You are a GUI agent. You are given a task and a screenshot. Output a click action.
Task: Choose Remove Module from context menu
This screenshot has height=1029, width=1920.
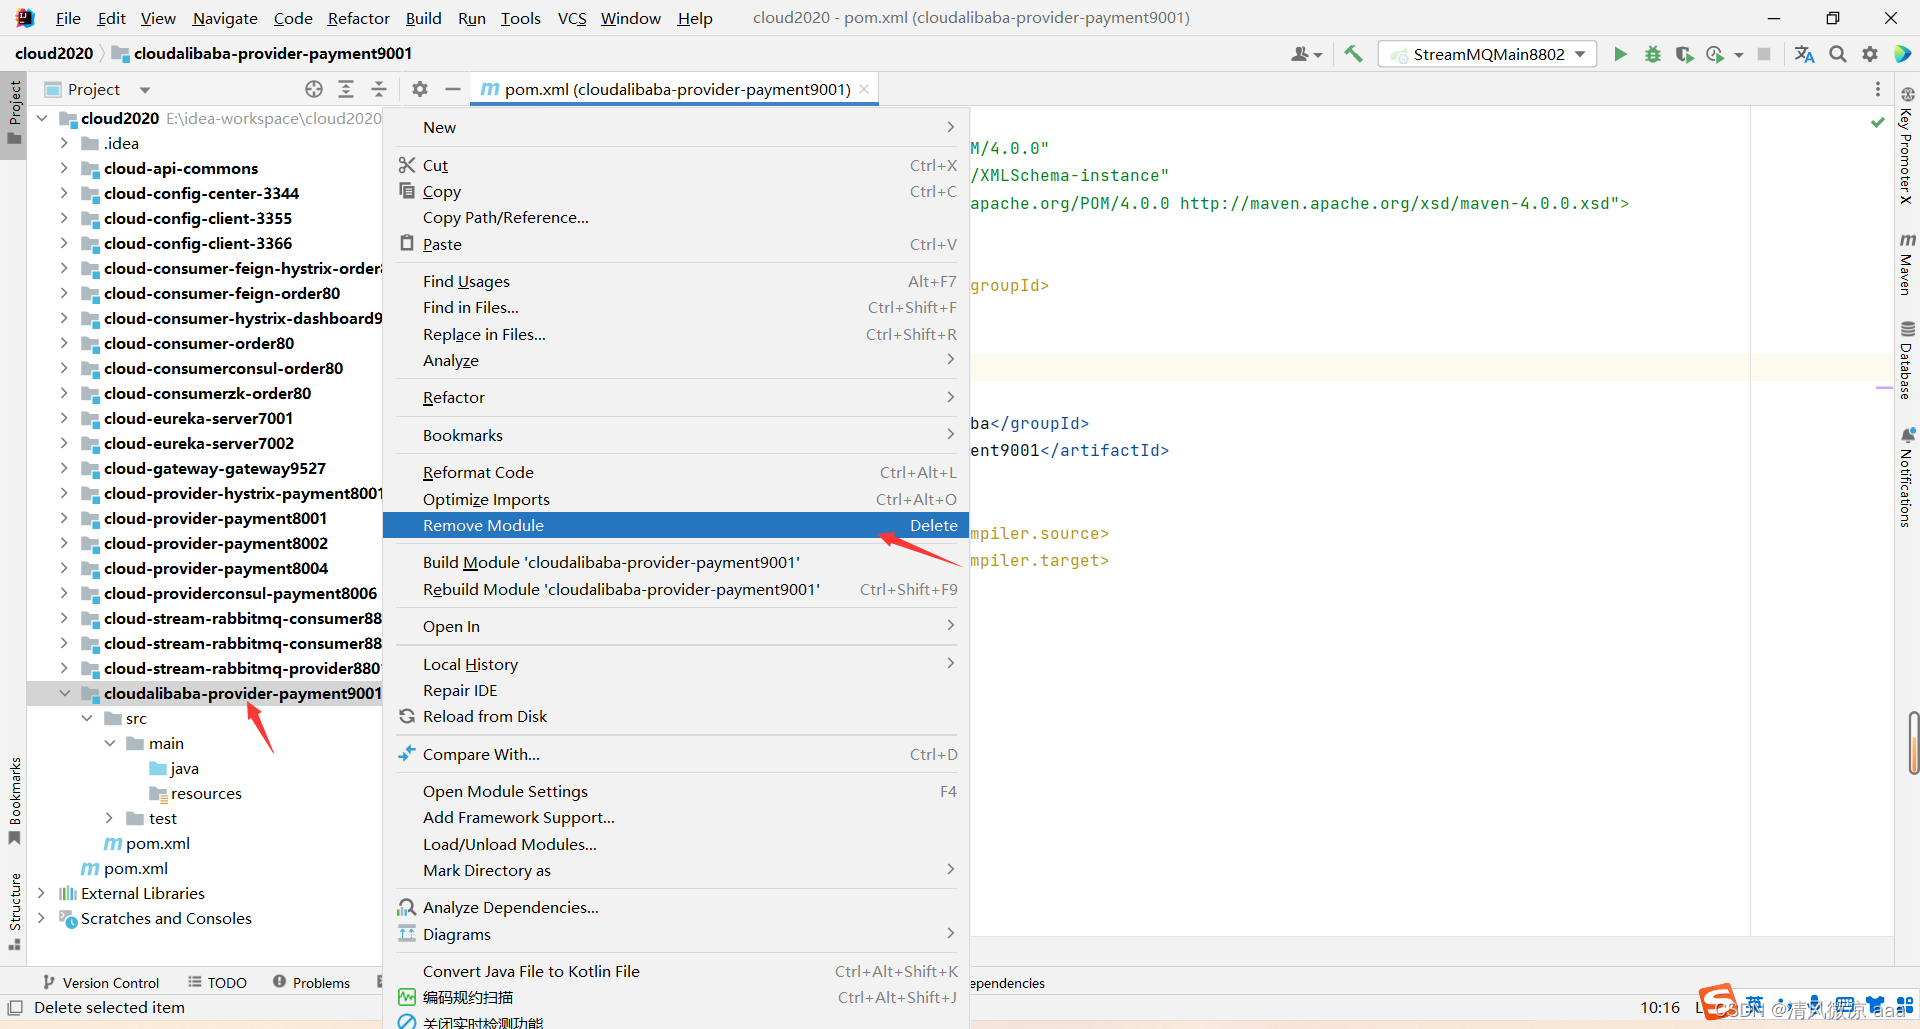[676, 525]
